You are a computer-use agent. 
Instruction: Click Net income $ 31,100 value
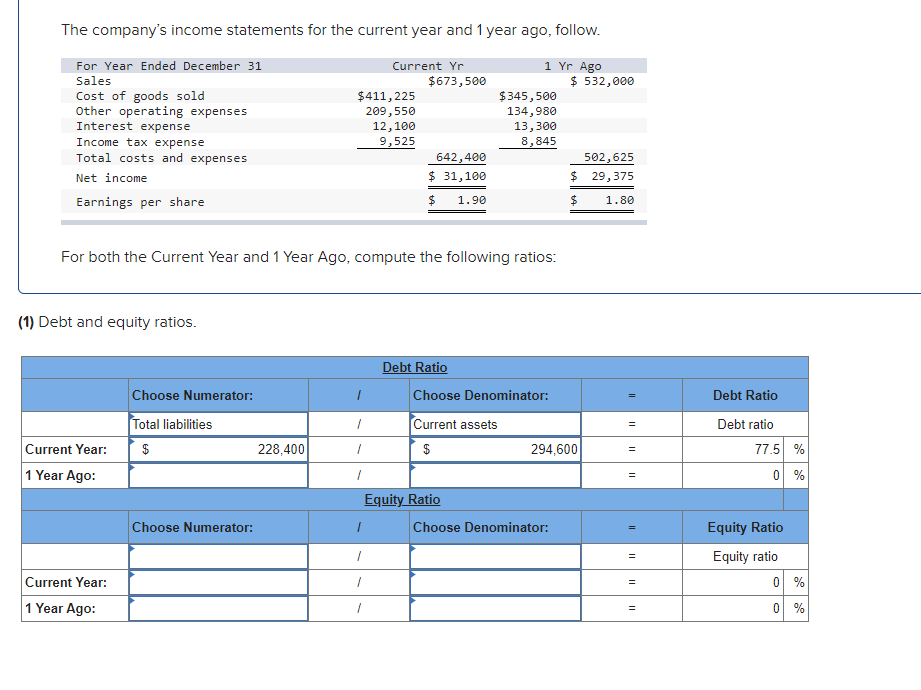[x=457, y=176]
